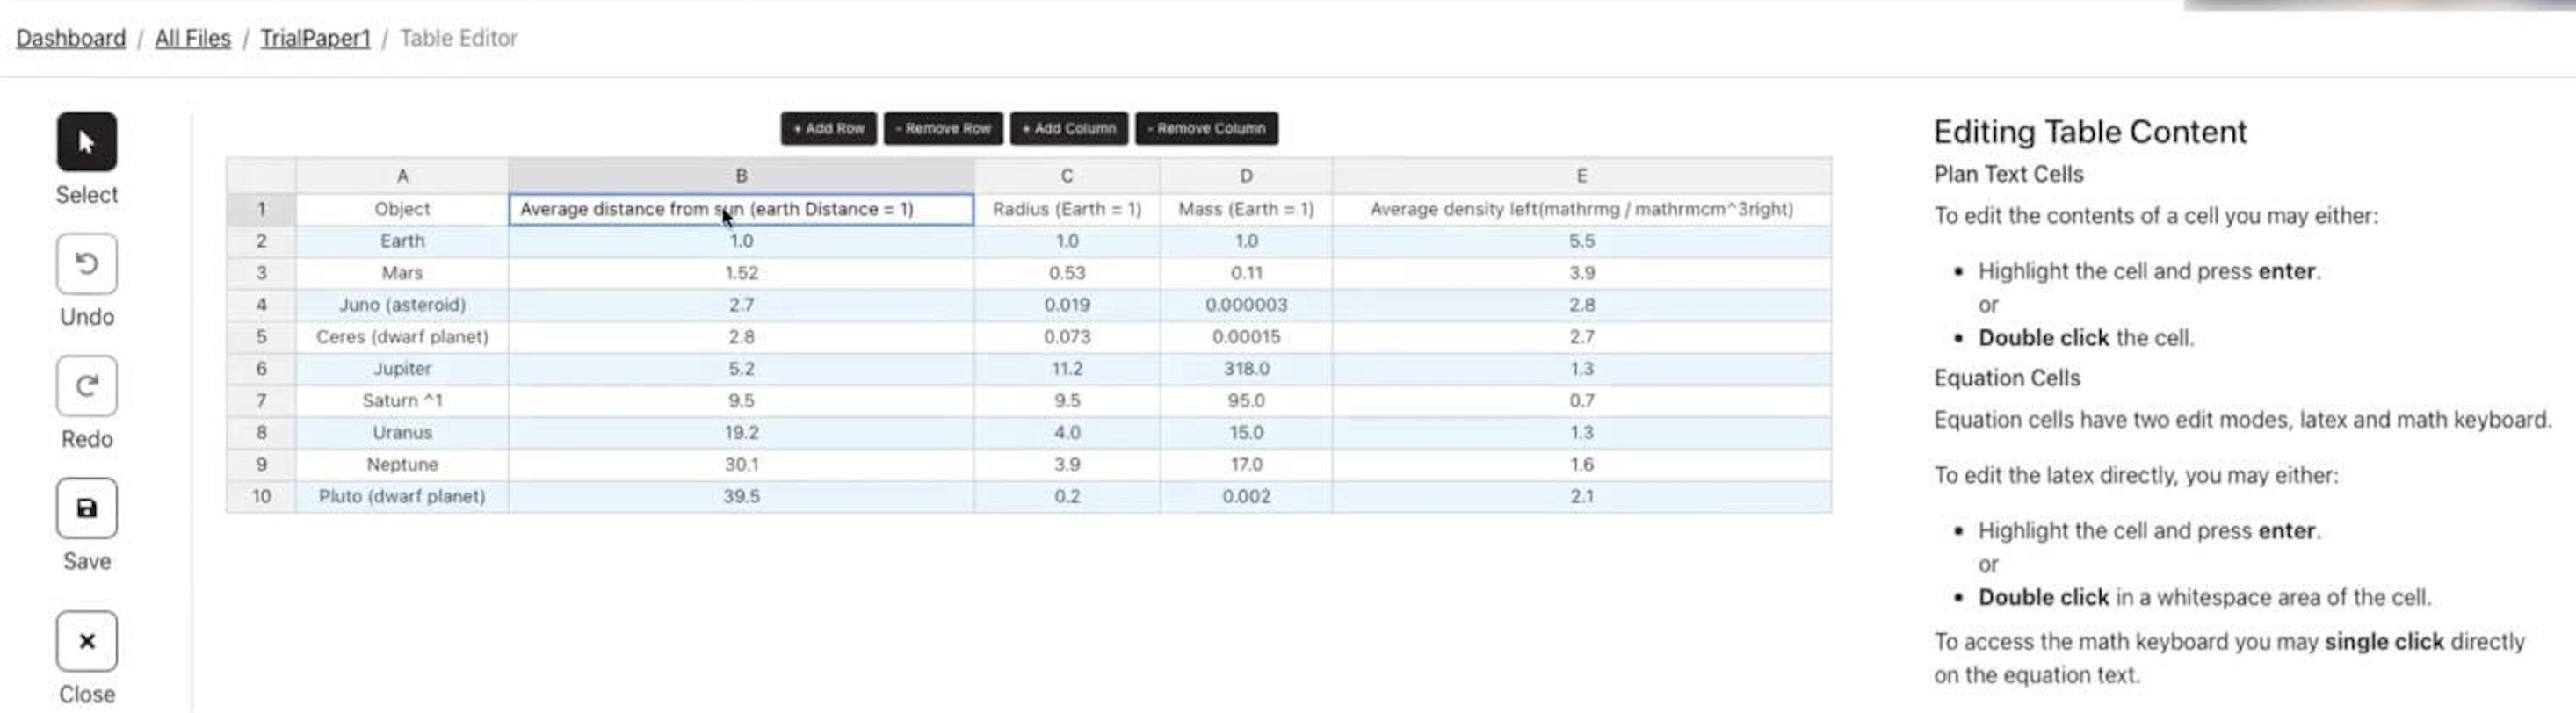Screen dimensions: 2576x713
Task: Click the Mars radius value 0.53
Action: coord(1067,273)
